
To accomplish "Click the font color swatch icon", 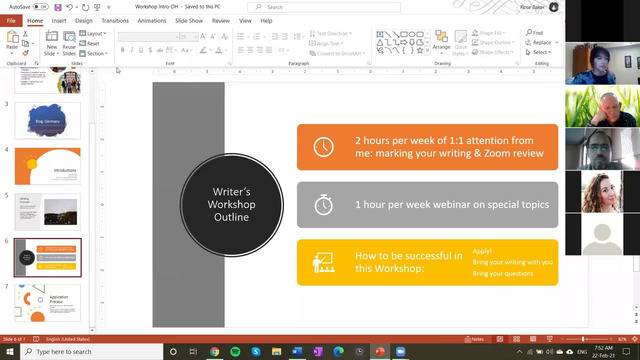I will (219, 50).
